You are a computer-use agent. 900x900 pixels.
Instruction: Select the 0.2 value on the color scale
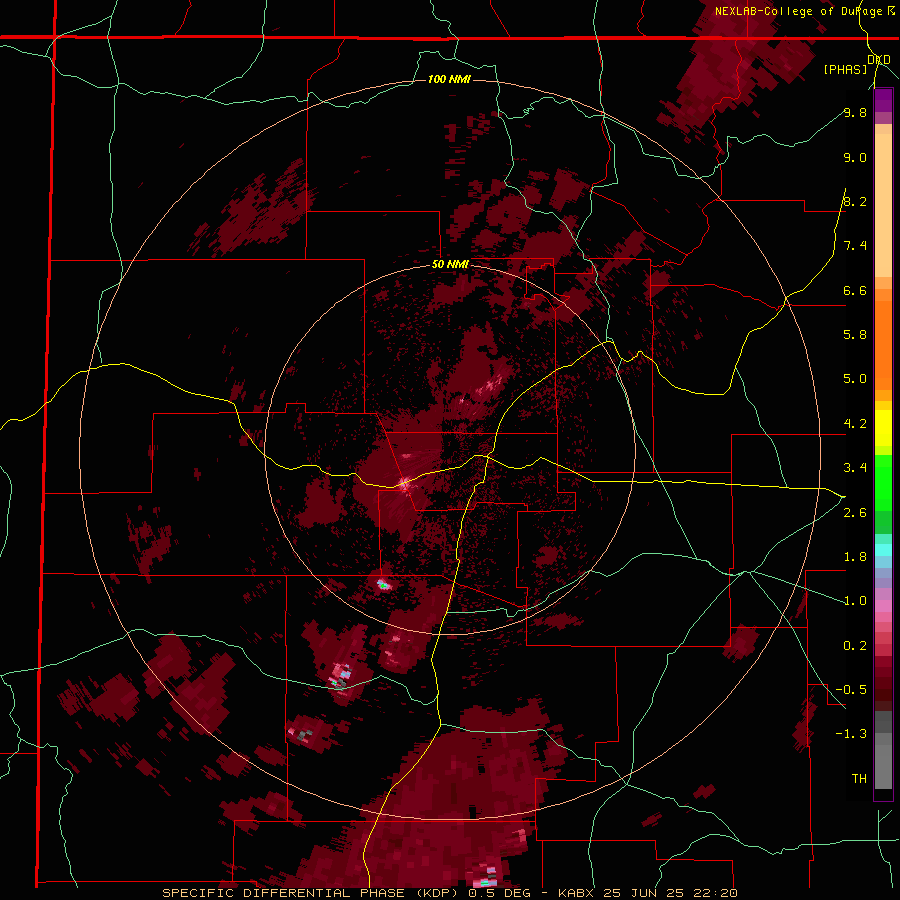click(x=855, y=646)
